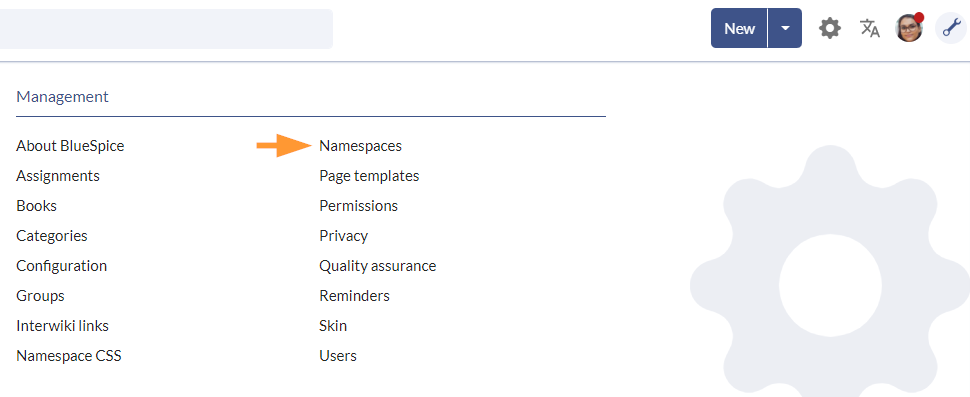Open Interwiki links
The image size is (970, 397).
62,326
